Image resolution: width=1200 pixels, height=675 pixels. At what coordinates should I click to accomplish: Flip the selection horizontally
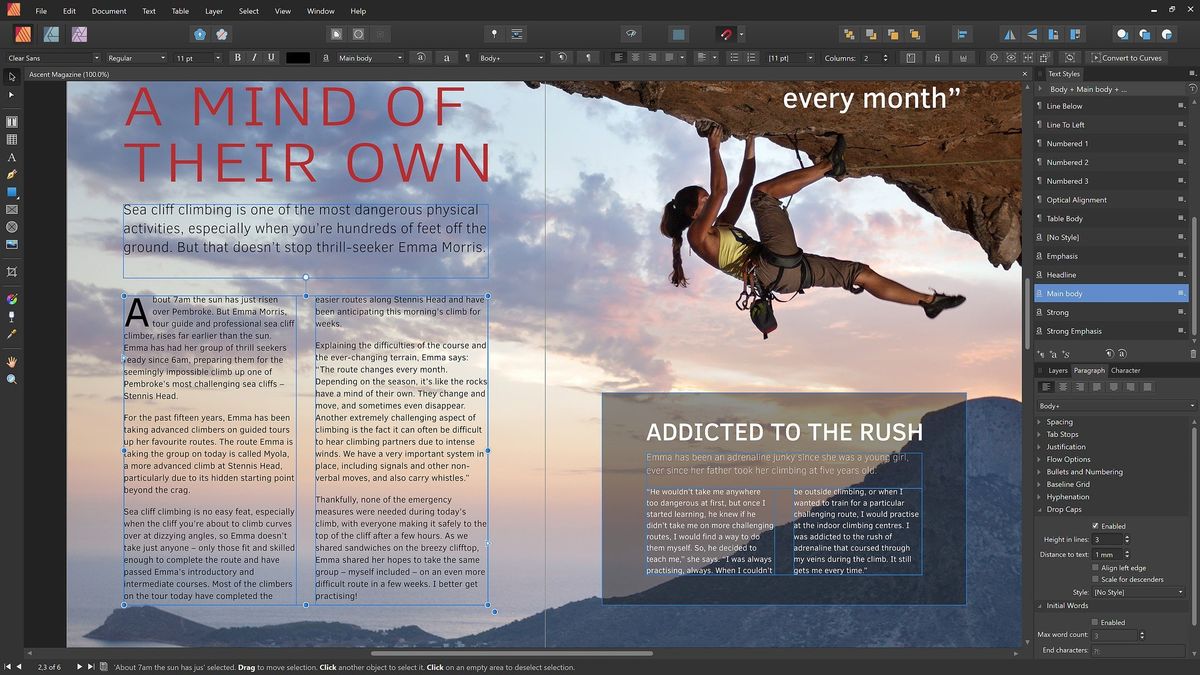click(1007, 33)
